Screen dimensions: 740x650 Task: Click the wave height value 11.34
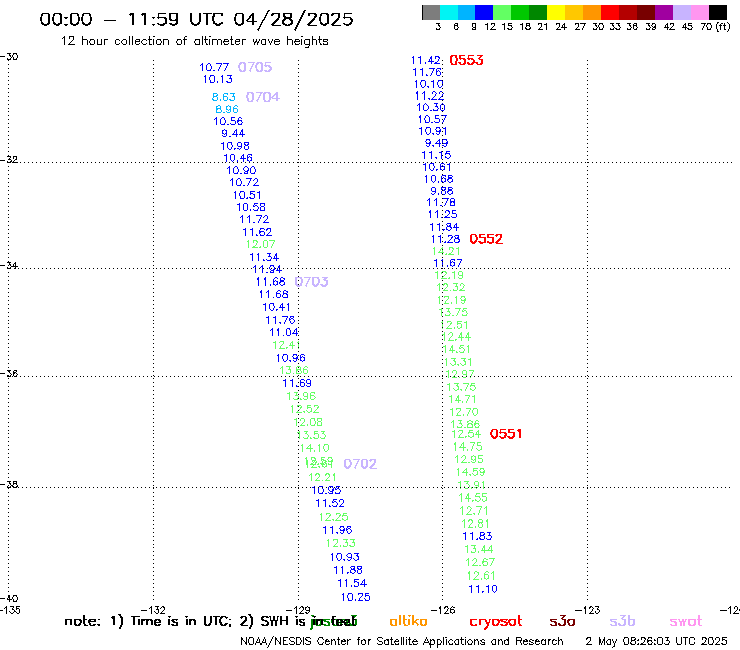click(x=264, y=257)
